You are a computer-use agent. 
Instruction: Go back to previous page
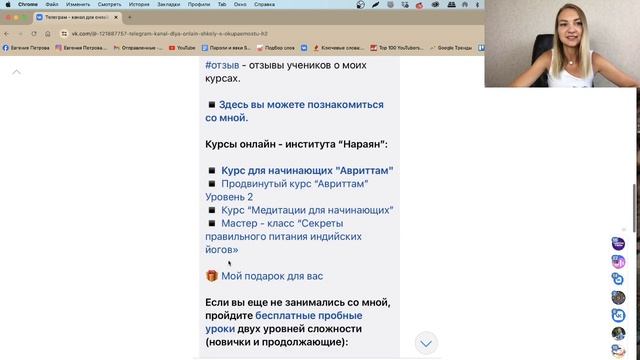pyautogui.click(x=7, y=33)
